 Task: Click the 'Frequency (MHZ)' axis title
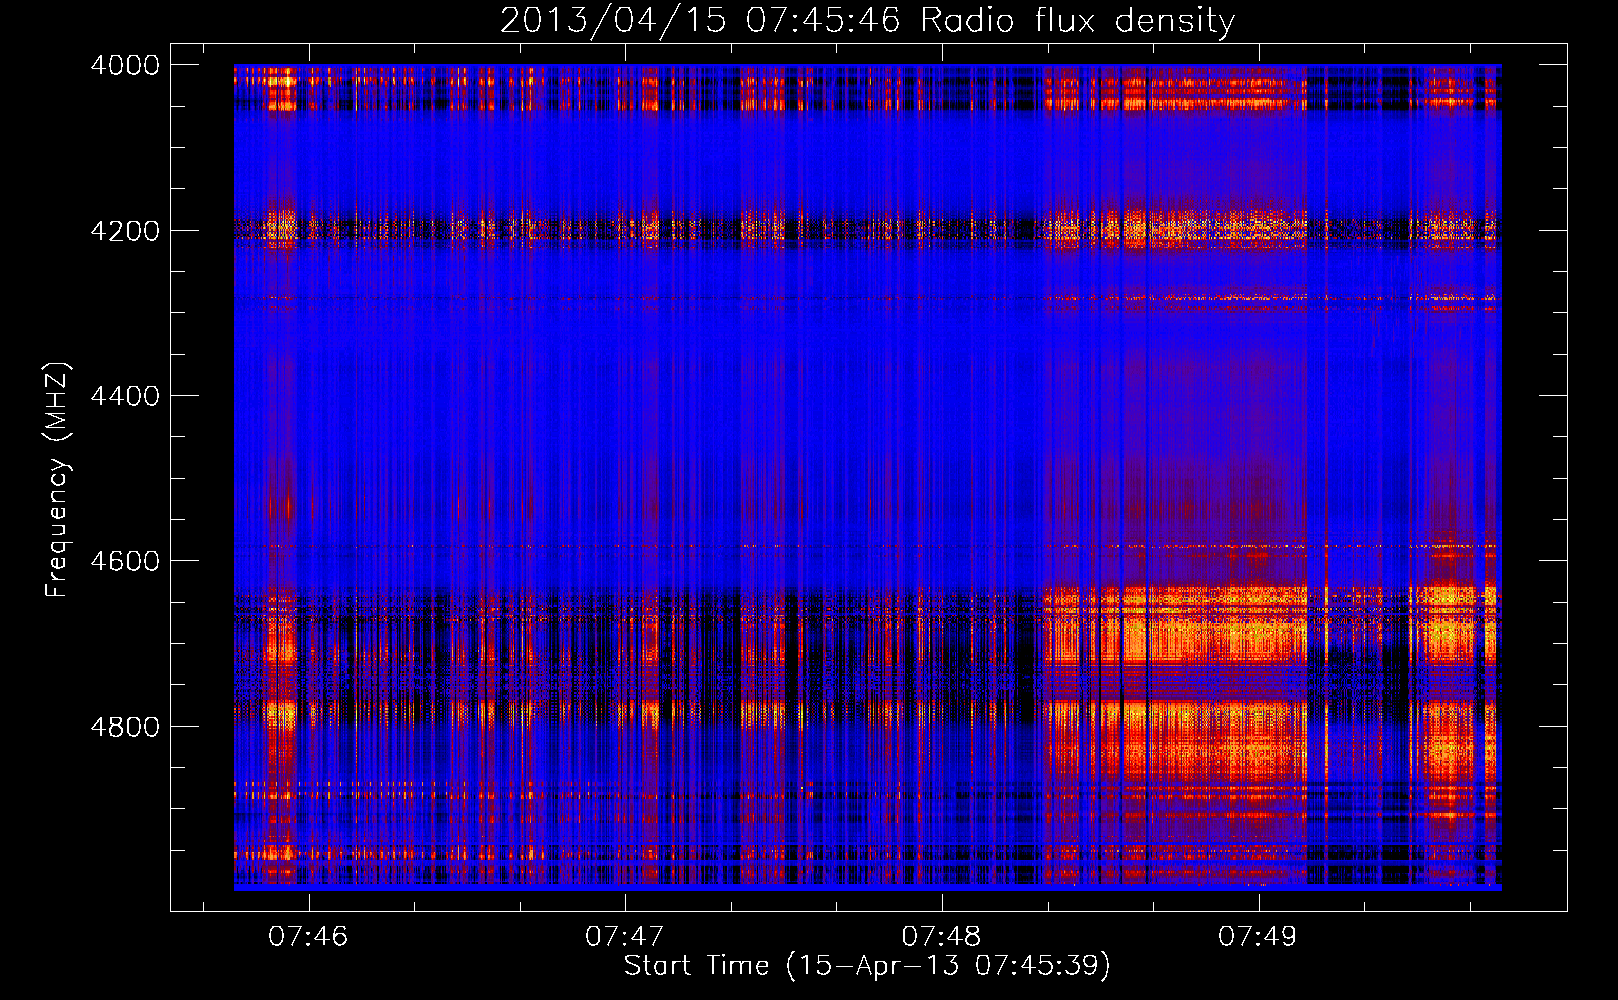click(x=58, y=479)
